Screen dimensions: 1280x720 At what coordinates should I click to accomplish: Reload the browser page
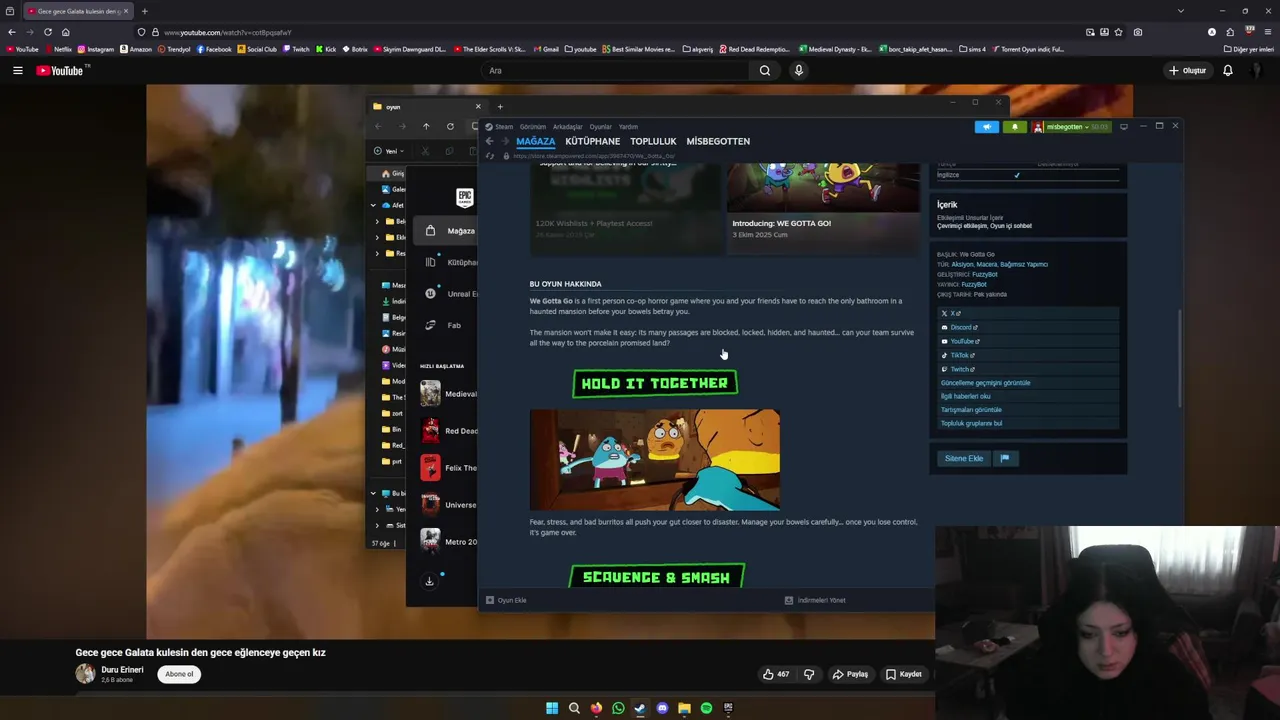(47, 32)
